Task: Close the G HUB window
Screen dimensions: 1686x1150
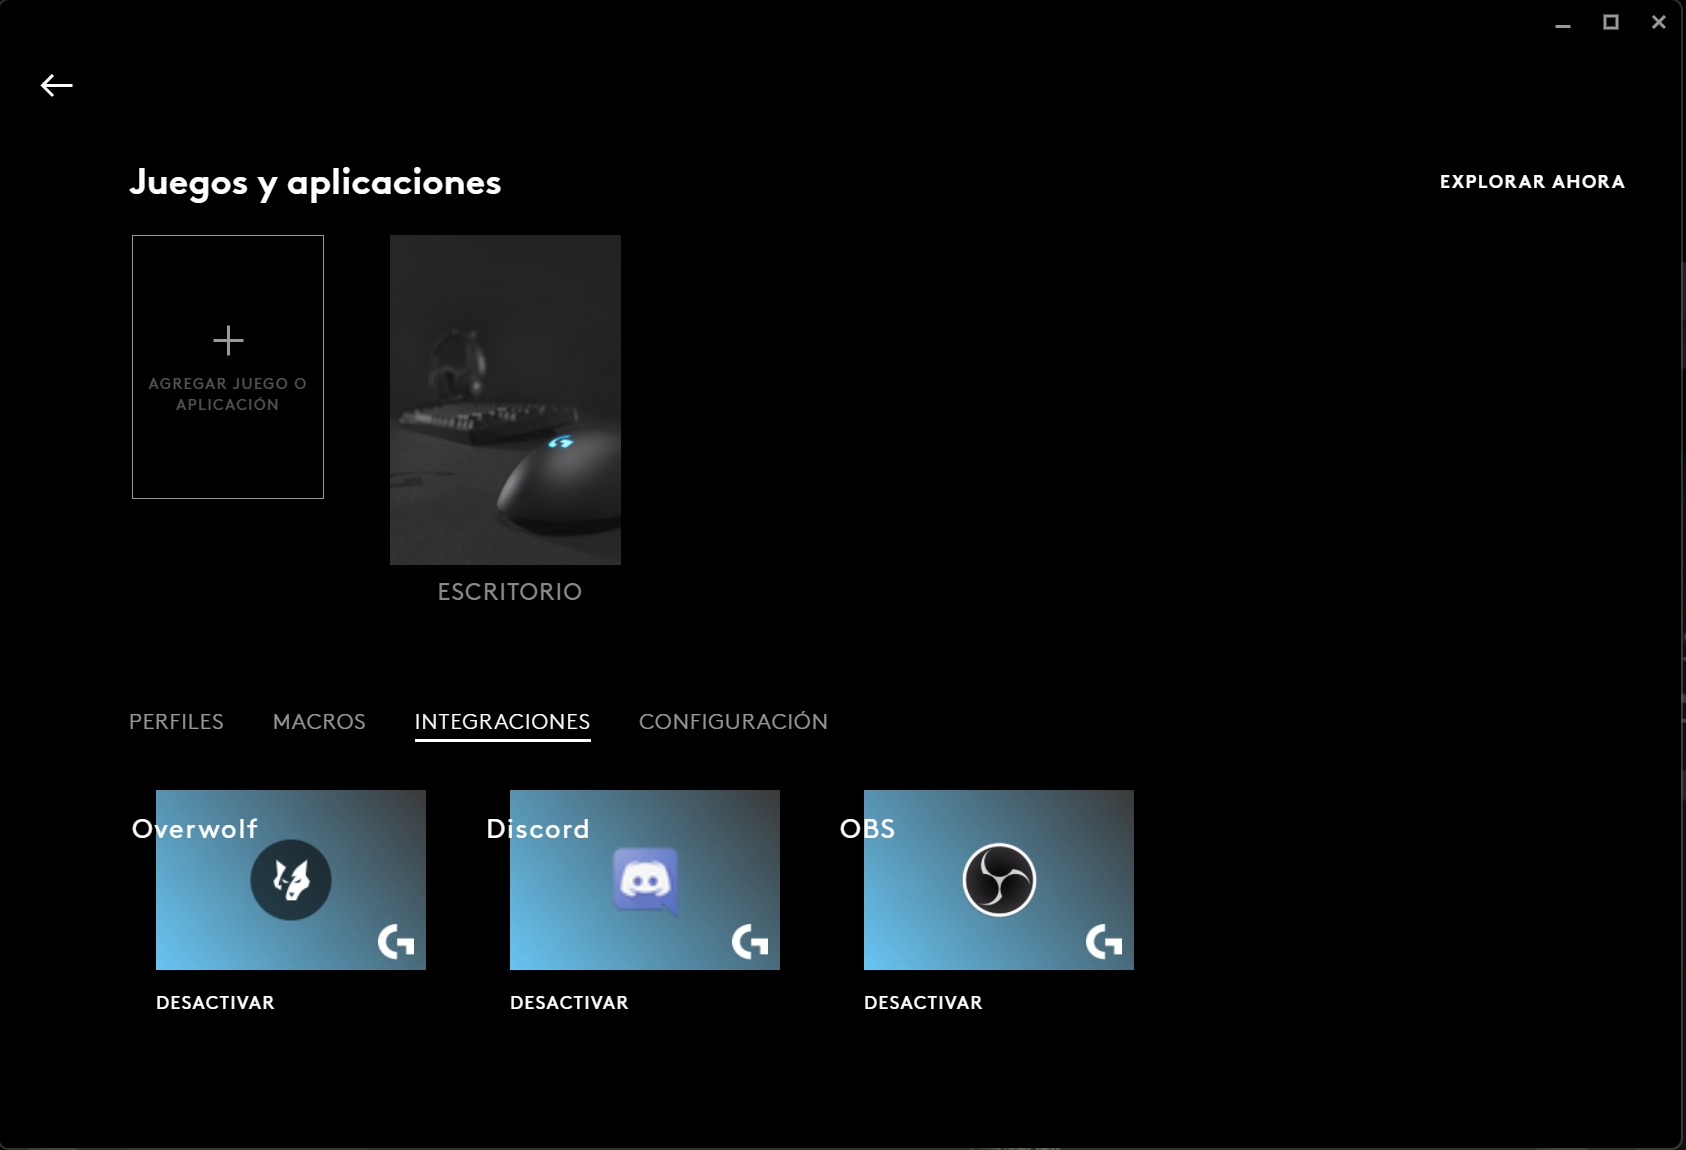Action: pyautogui.click(x=1659, y=22)
